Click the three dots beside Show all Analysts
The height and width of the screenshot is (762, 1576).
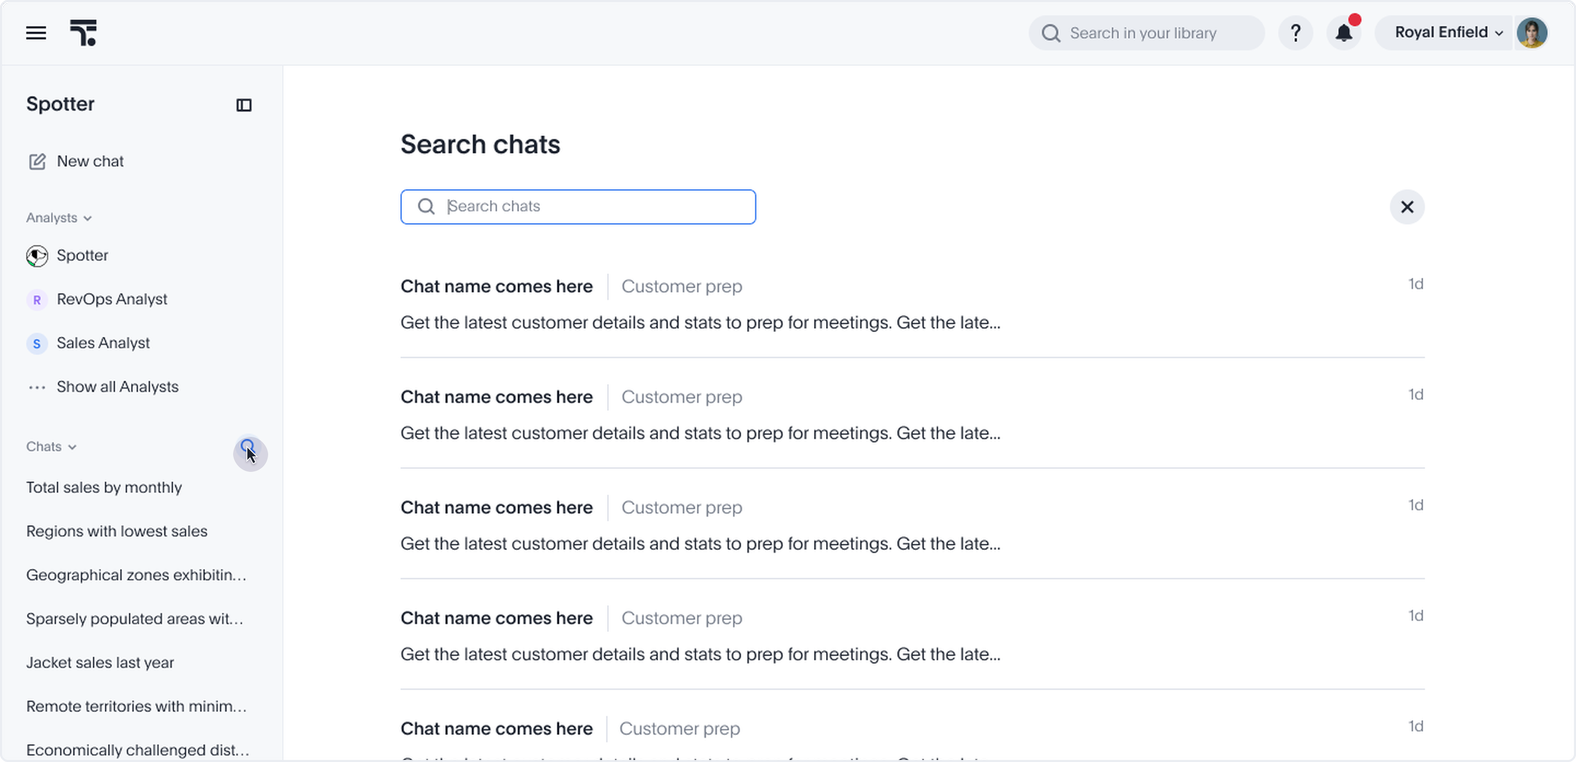37,387
